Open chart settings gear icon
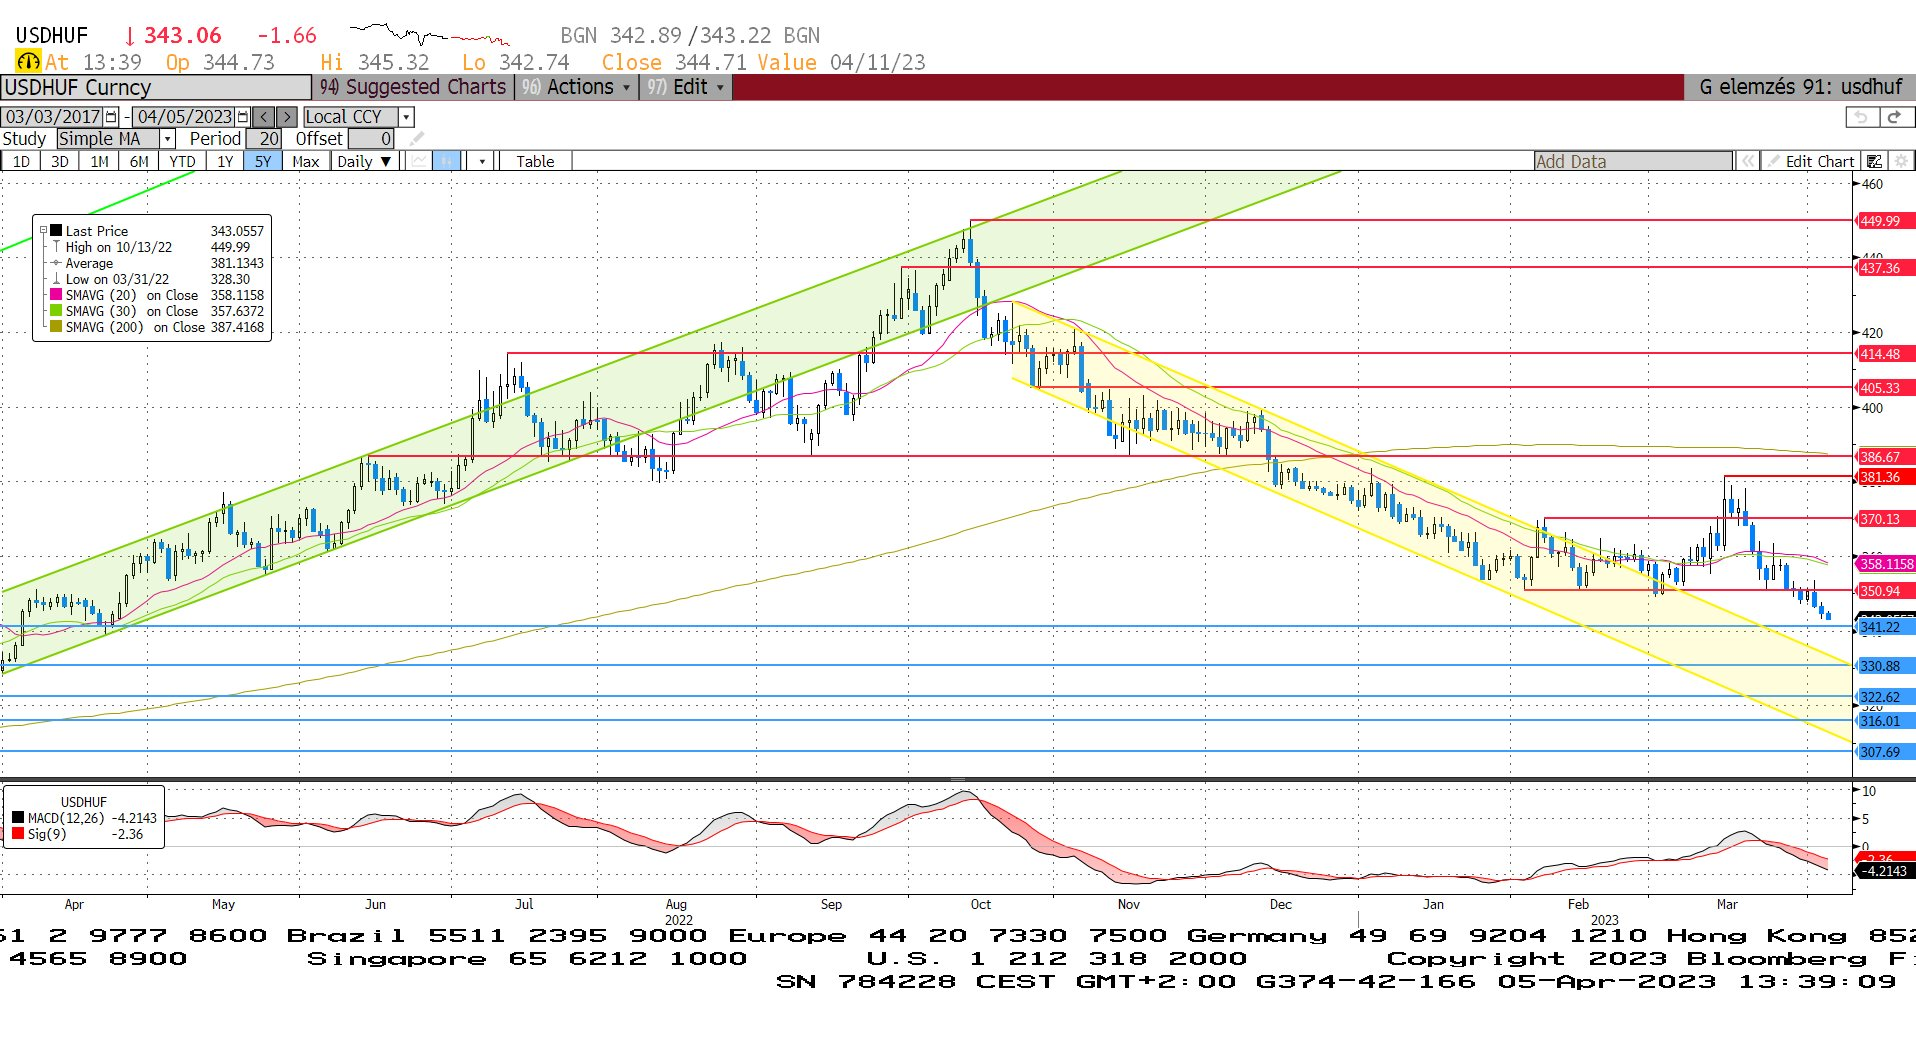 coord(1901,161)
